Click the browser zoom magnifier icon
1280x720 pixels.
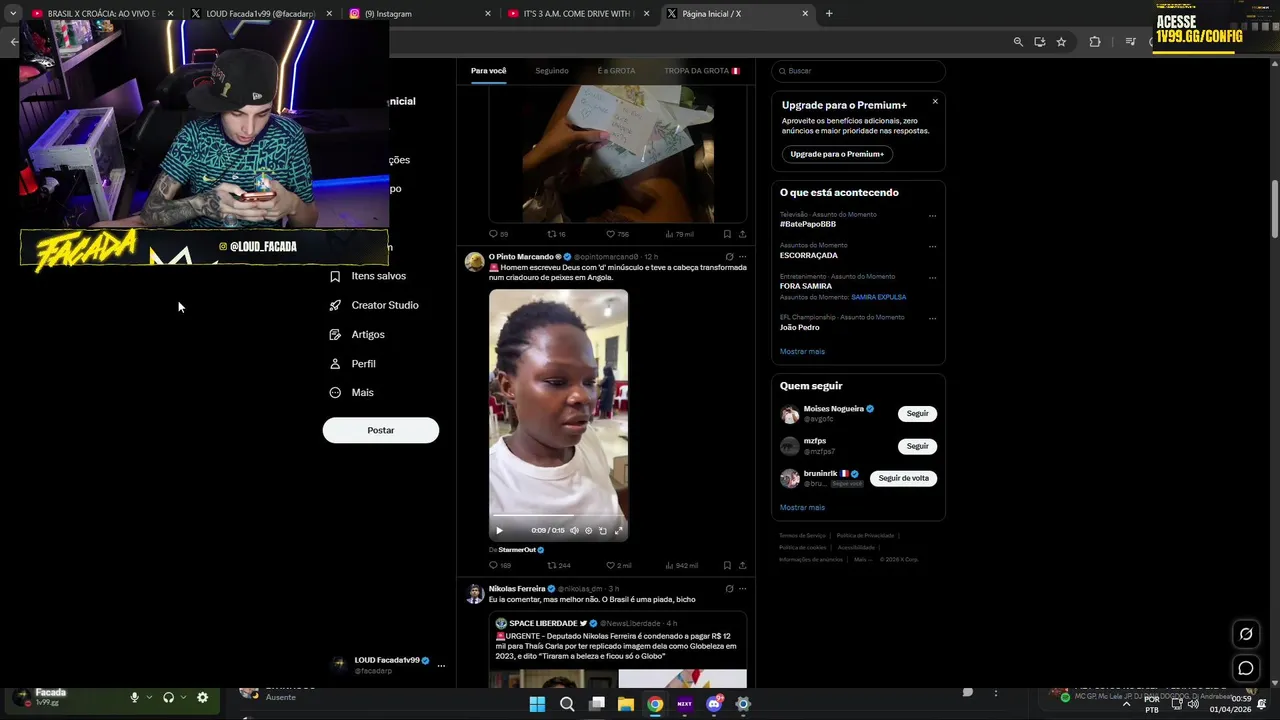tap(1018, 42)
